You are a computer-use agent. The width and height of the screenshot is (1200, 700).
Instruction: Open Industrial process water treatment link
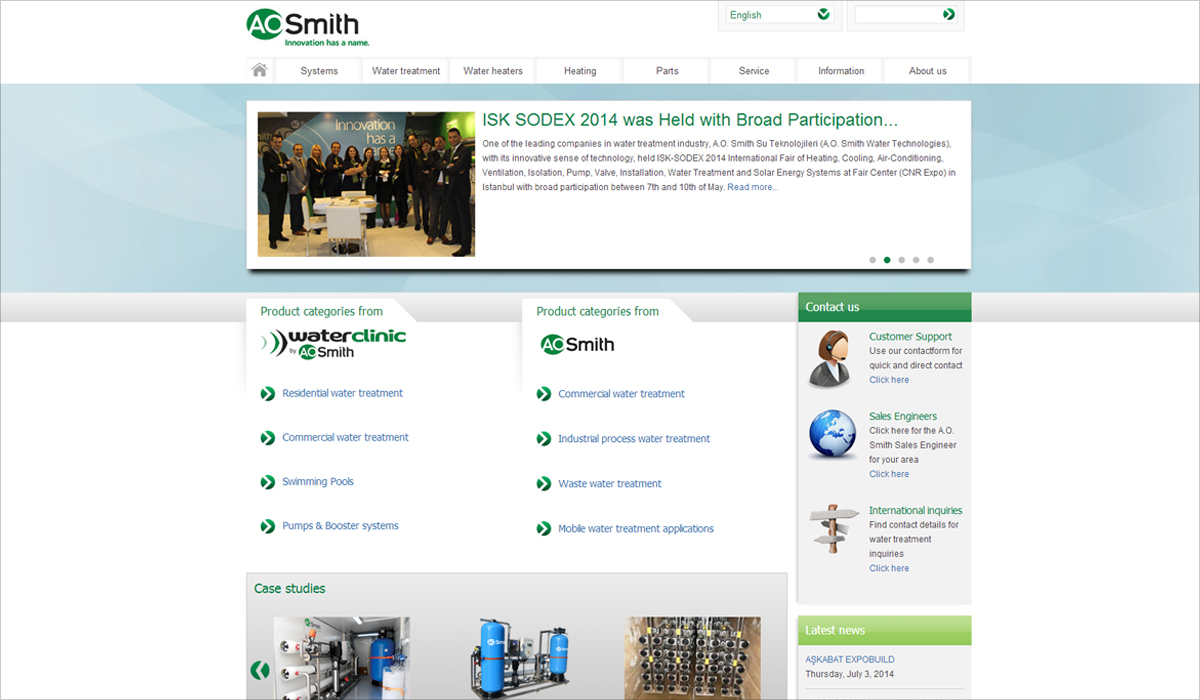tap(634, 439)
